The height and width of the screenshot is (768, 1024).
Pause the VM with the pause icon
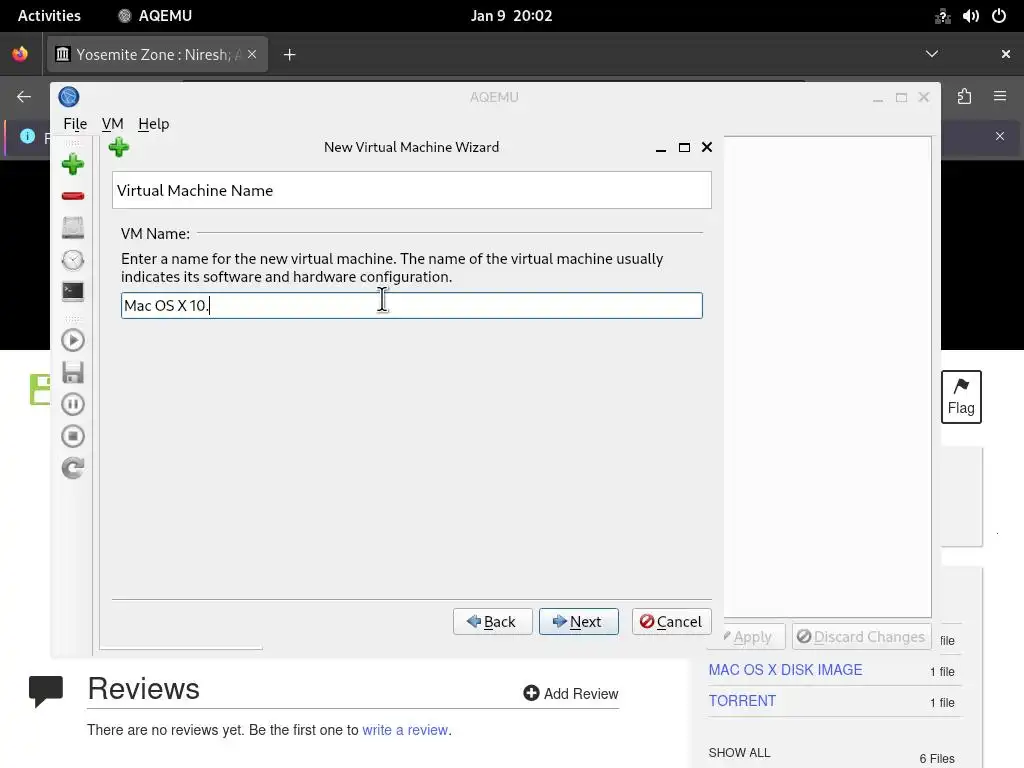72,404
